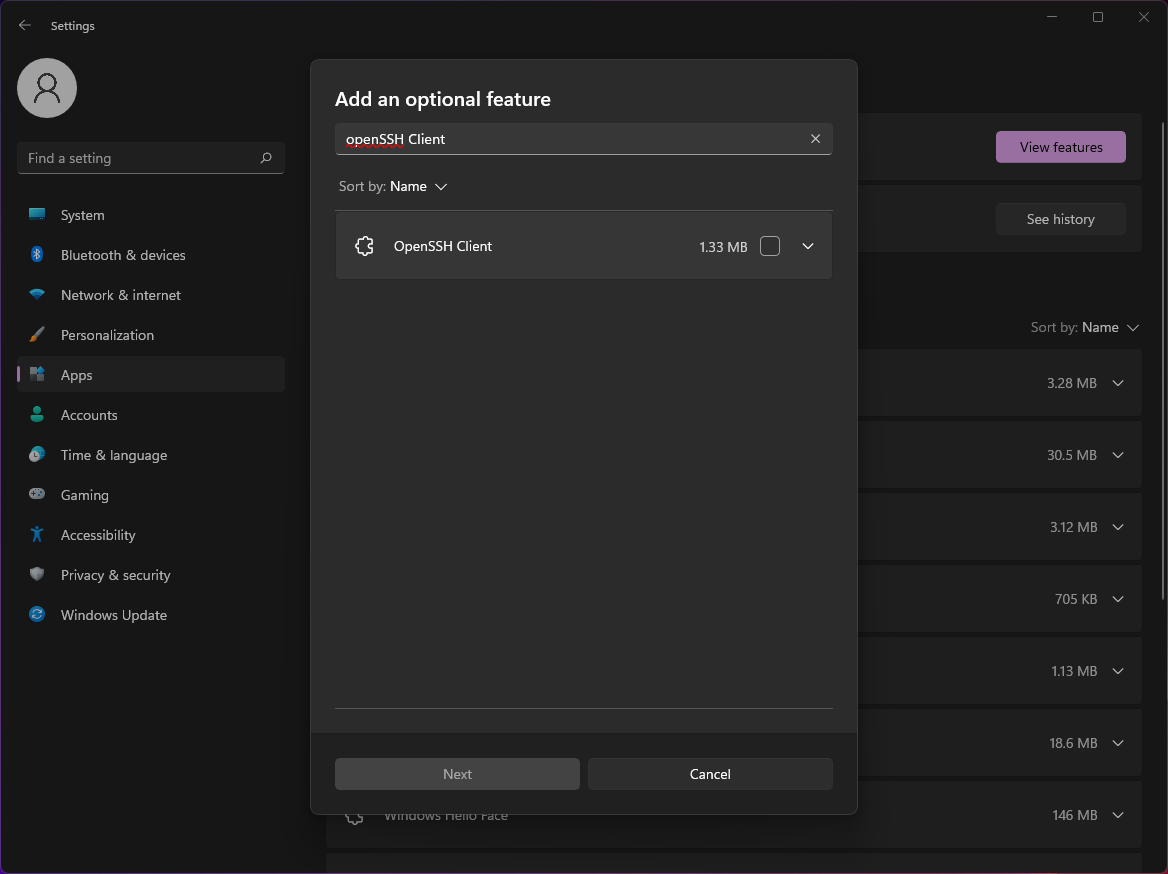Open Accessibility settings
This screenshot has height=874, width=1168.
tap(150, 535)
